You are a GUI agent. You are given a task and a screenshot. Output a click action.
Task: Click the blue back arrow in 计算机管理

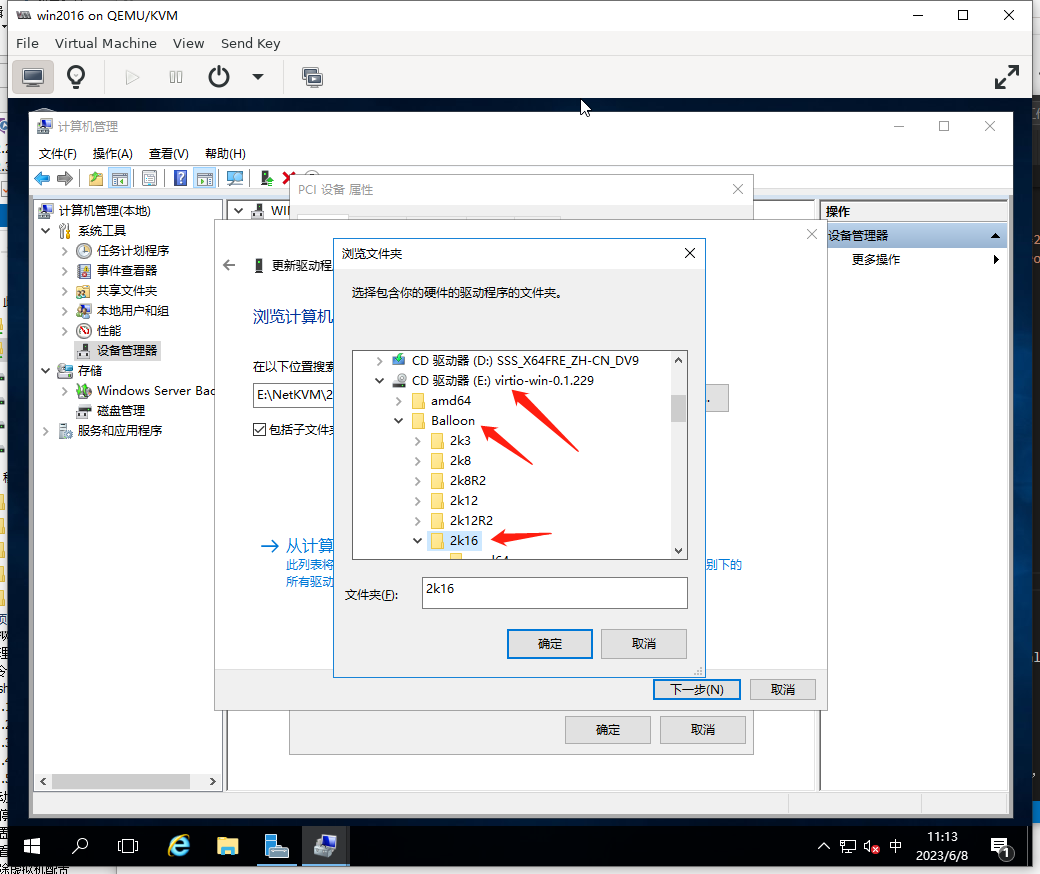point(42,178)
